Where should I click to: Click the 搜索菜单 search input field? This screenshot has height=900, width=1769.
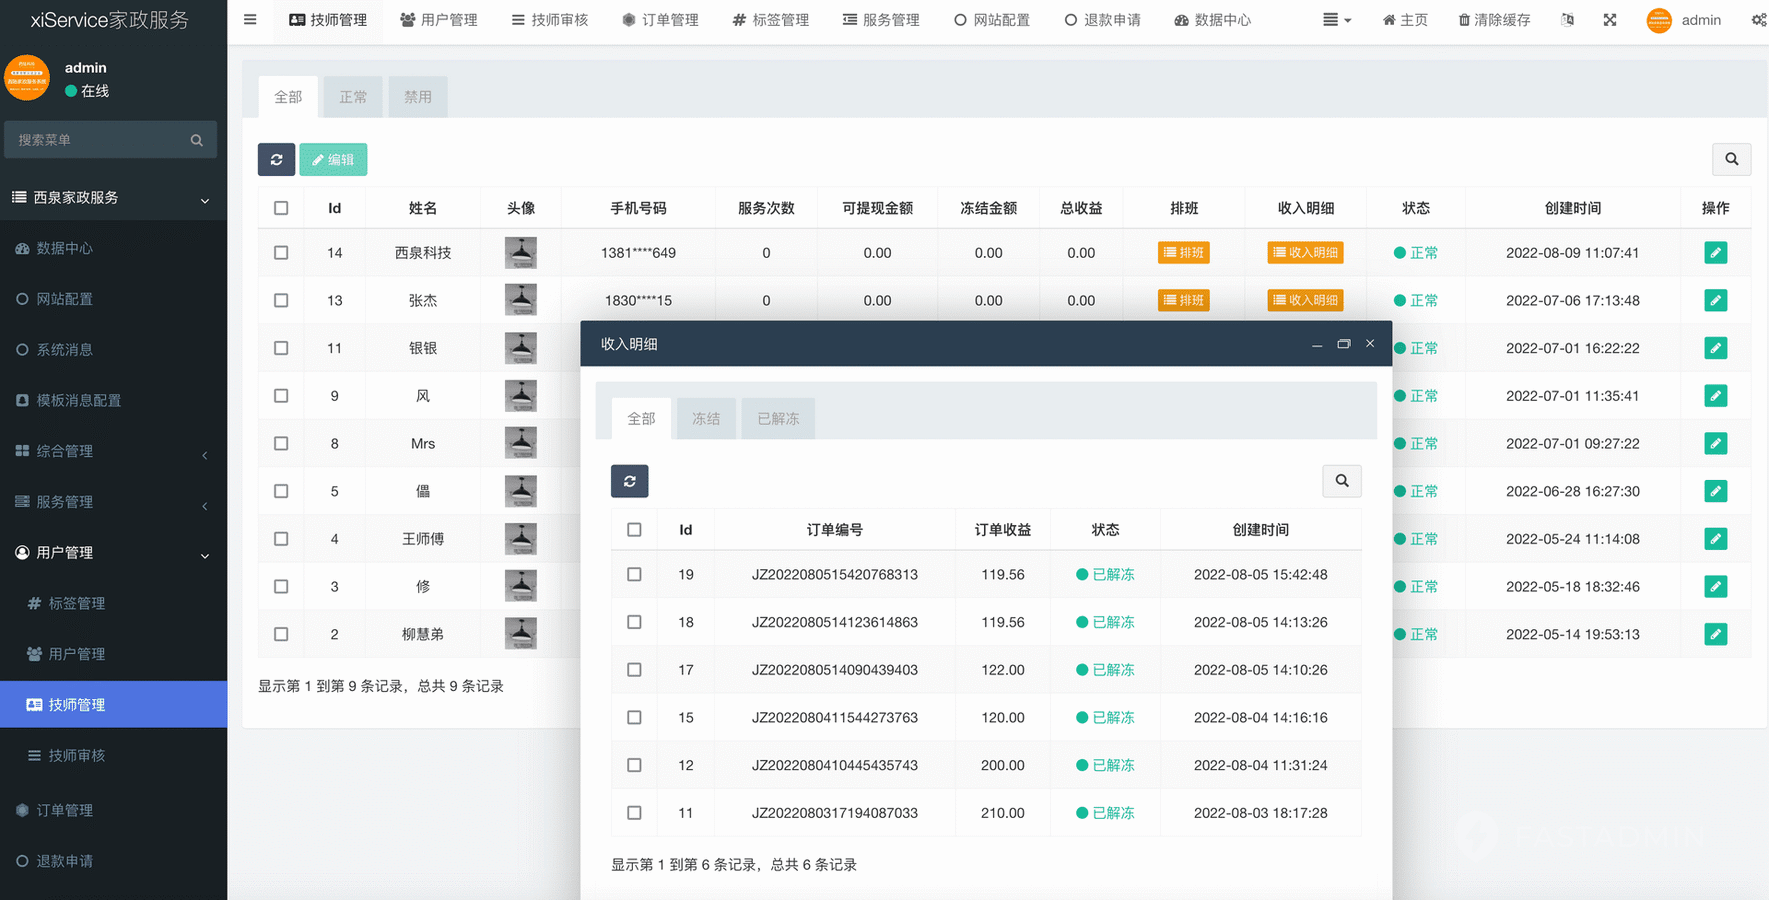click(x=100, y=140)
